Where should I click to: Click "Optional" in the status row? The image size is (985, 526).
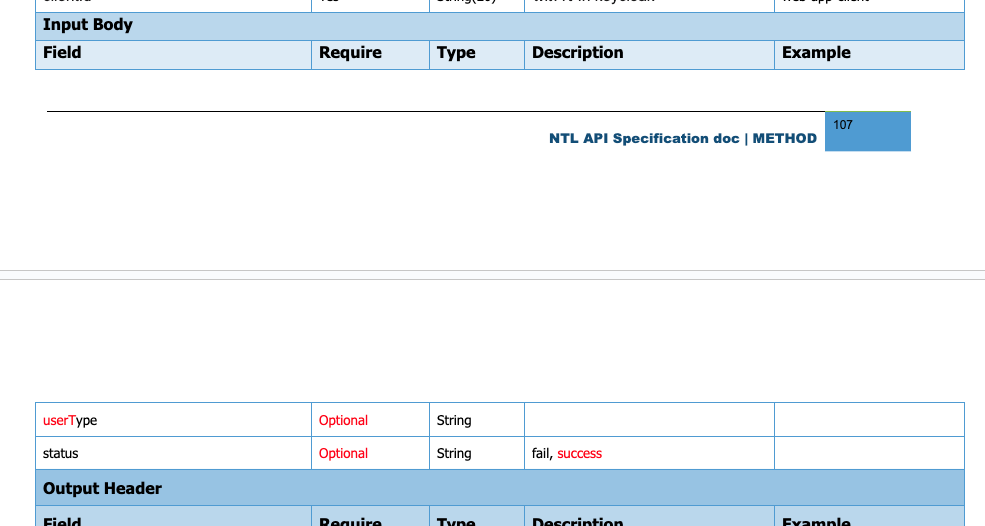[x=343, y=454]
